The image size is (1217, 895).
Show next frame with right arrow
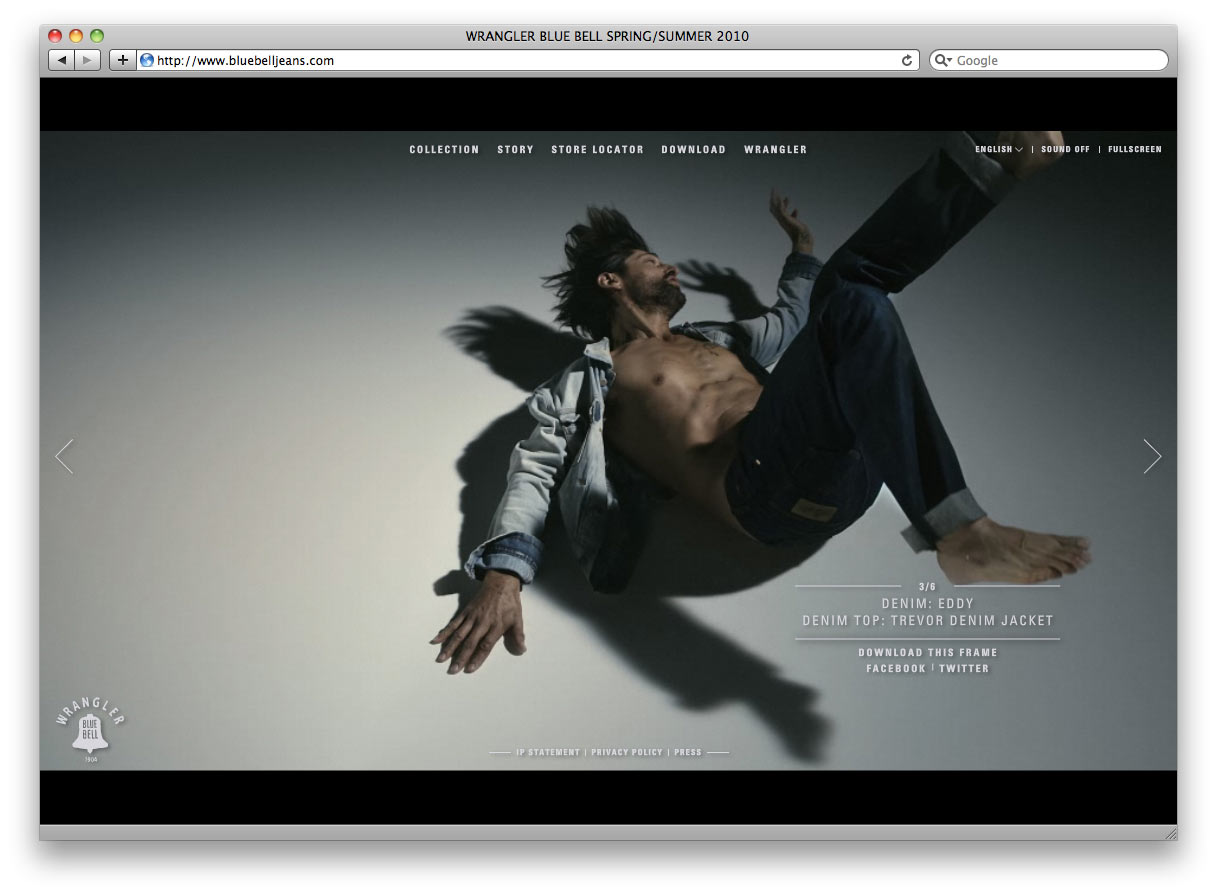tap(1152, 456)
